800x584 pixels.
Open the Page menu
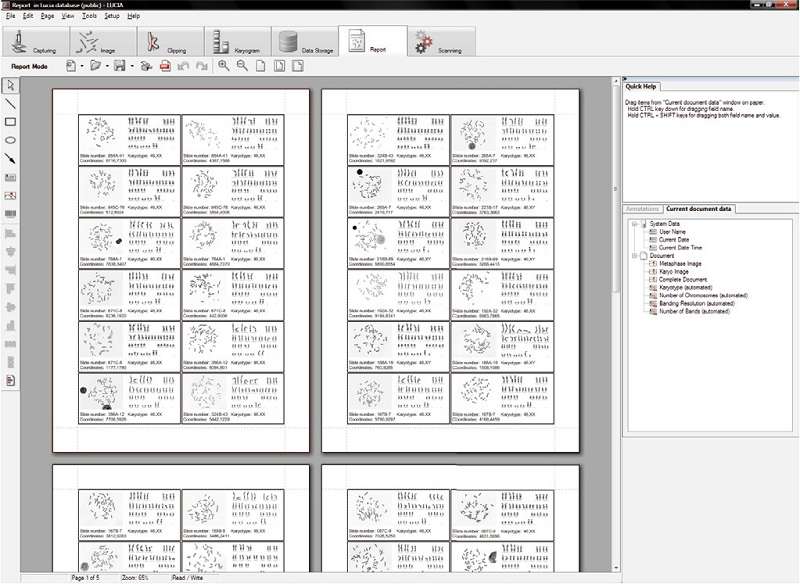point(47,16)
